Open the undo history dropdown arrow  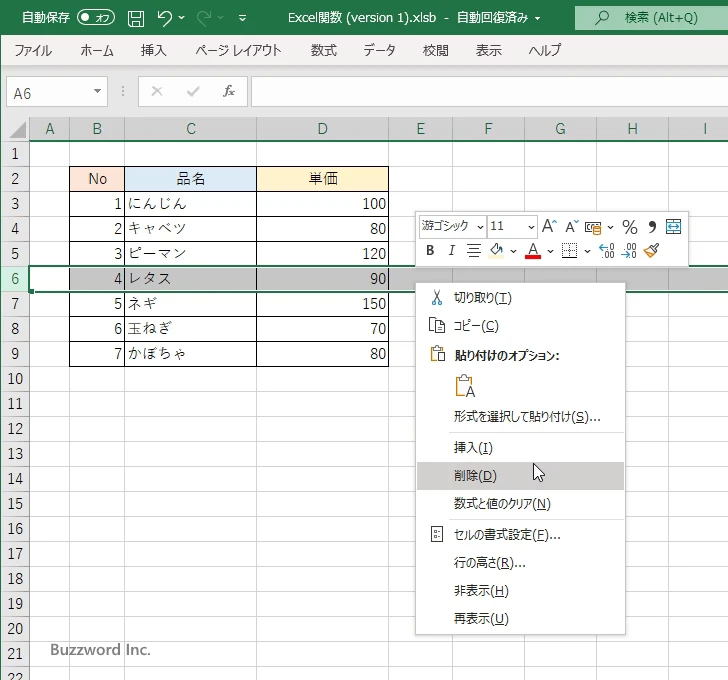[x=182, y=18]
